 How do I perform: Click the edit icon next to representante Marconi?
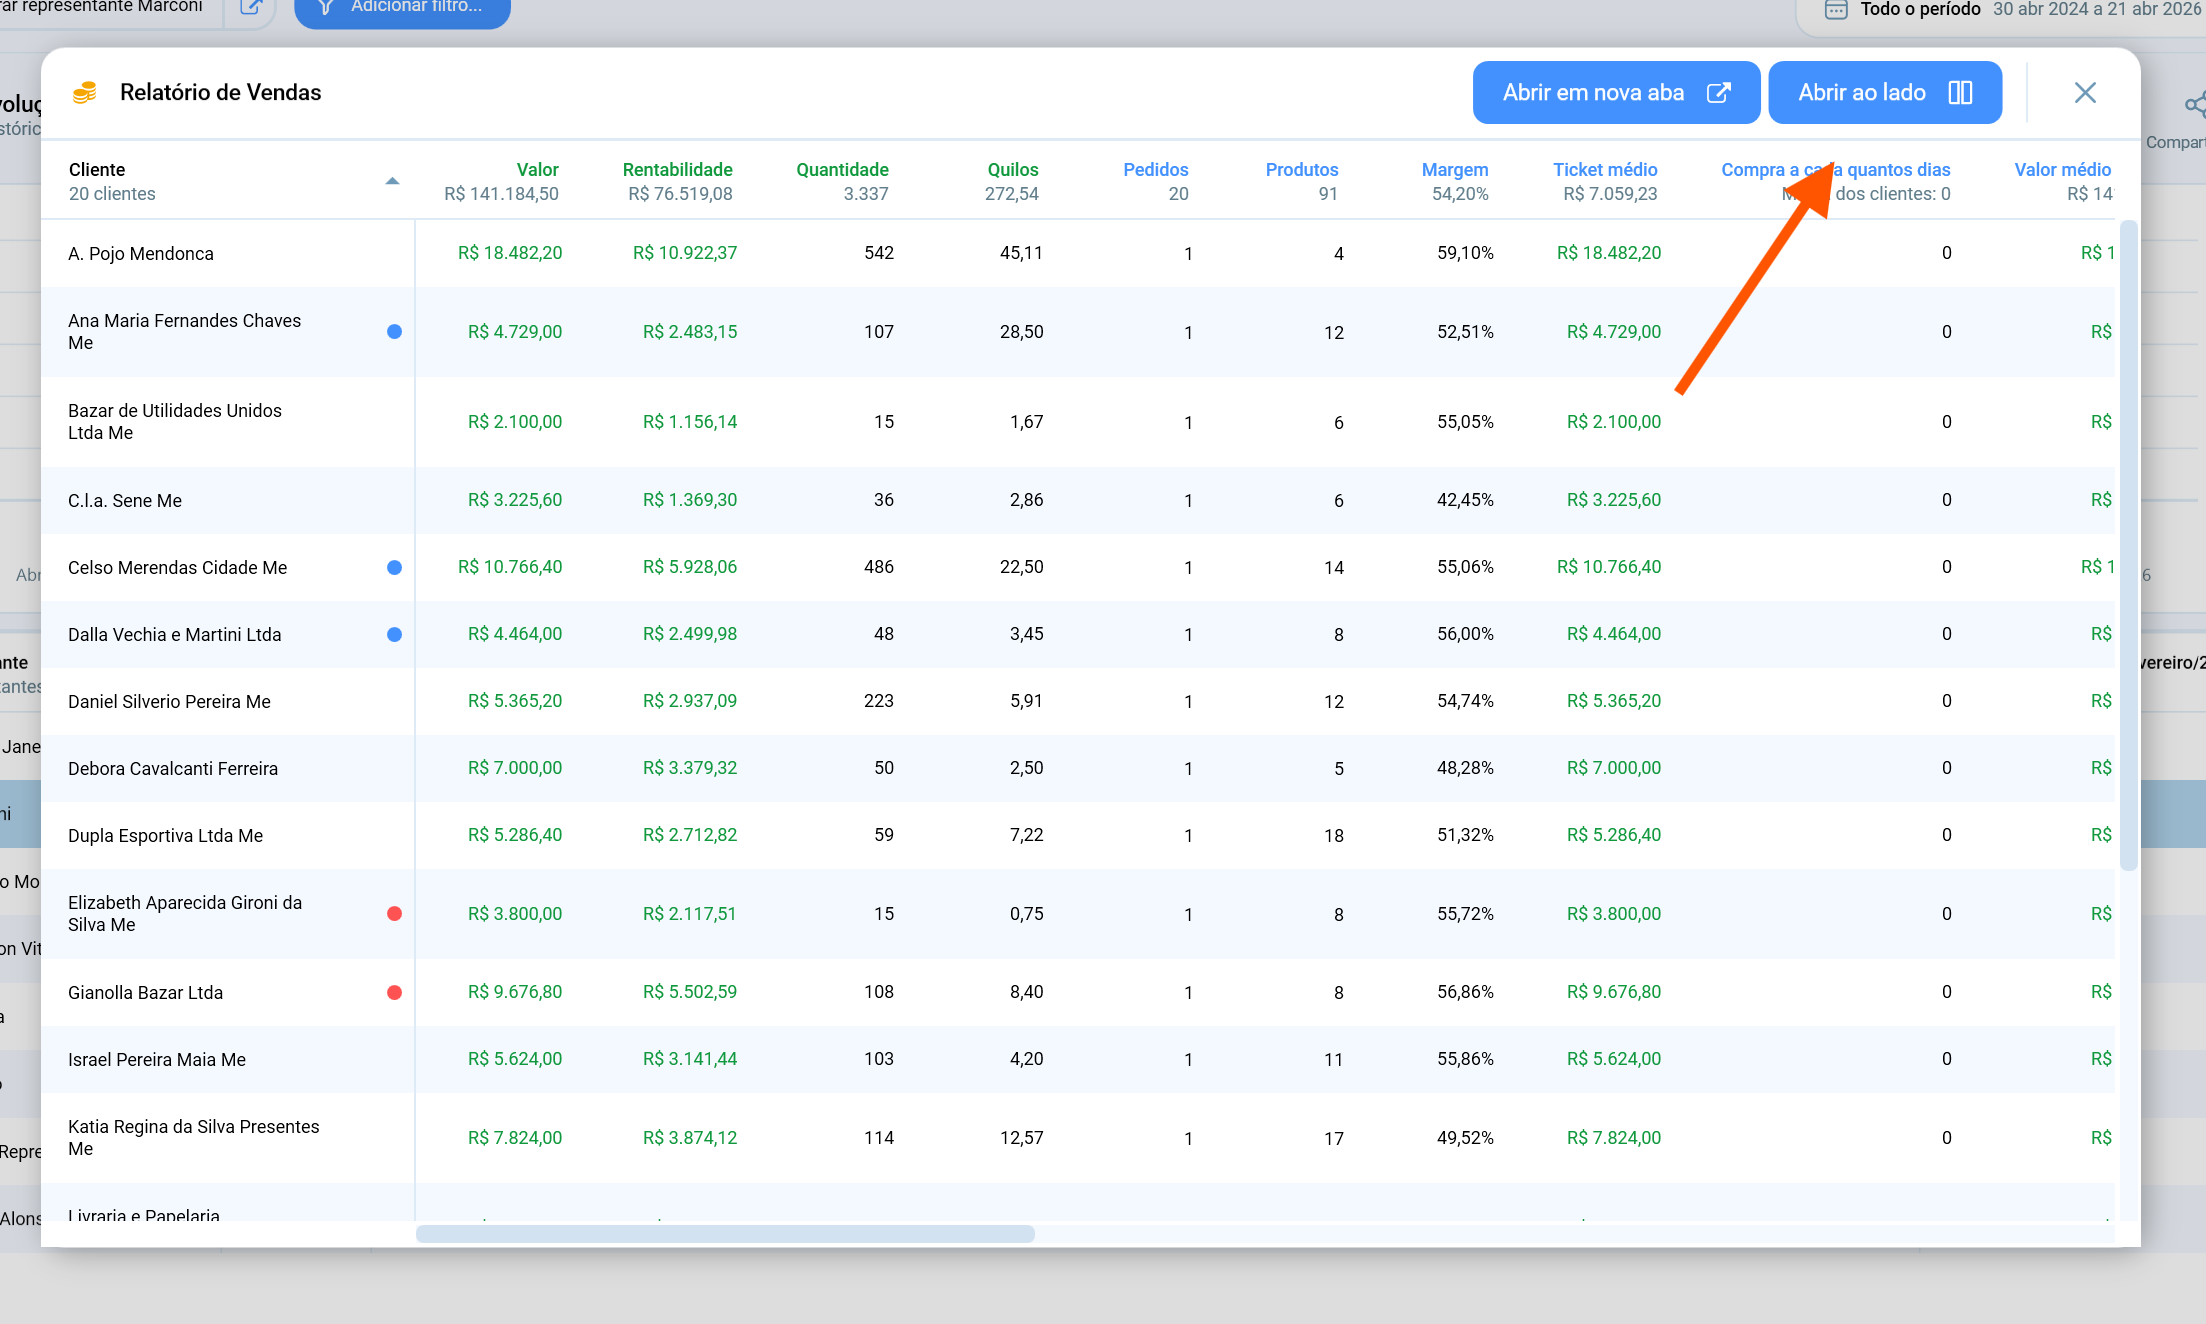pyautogui.click(x=251, y=8)
